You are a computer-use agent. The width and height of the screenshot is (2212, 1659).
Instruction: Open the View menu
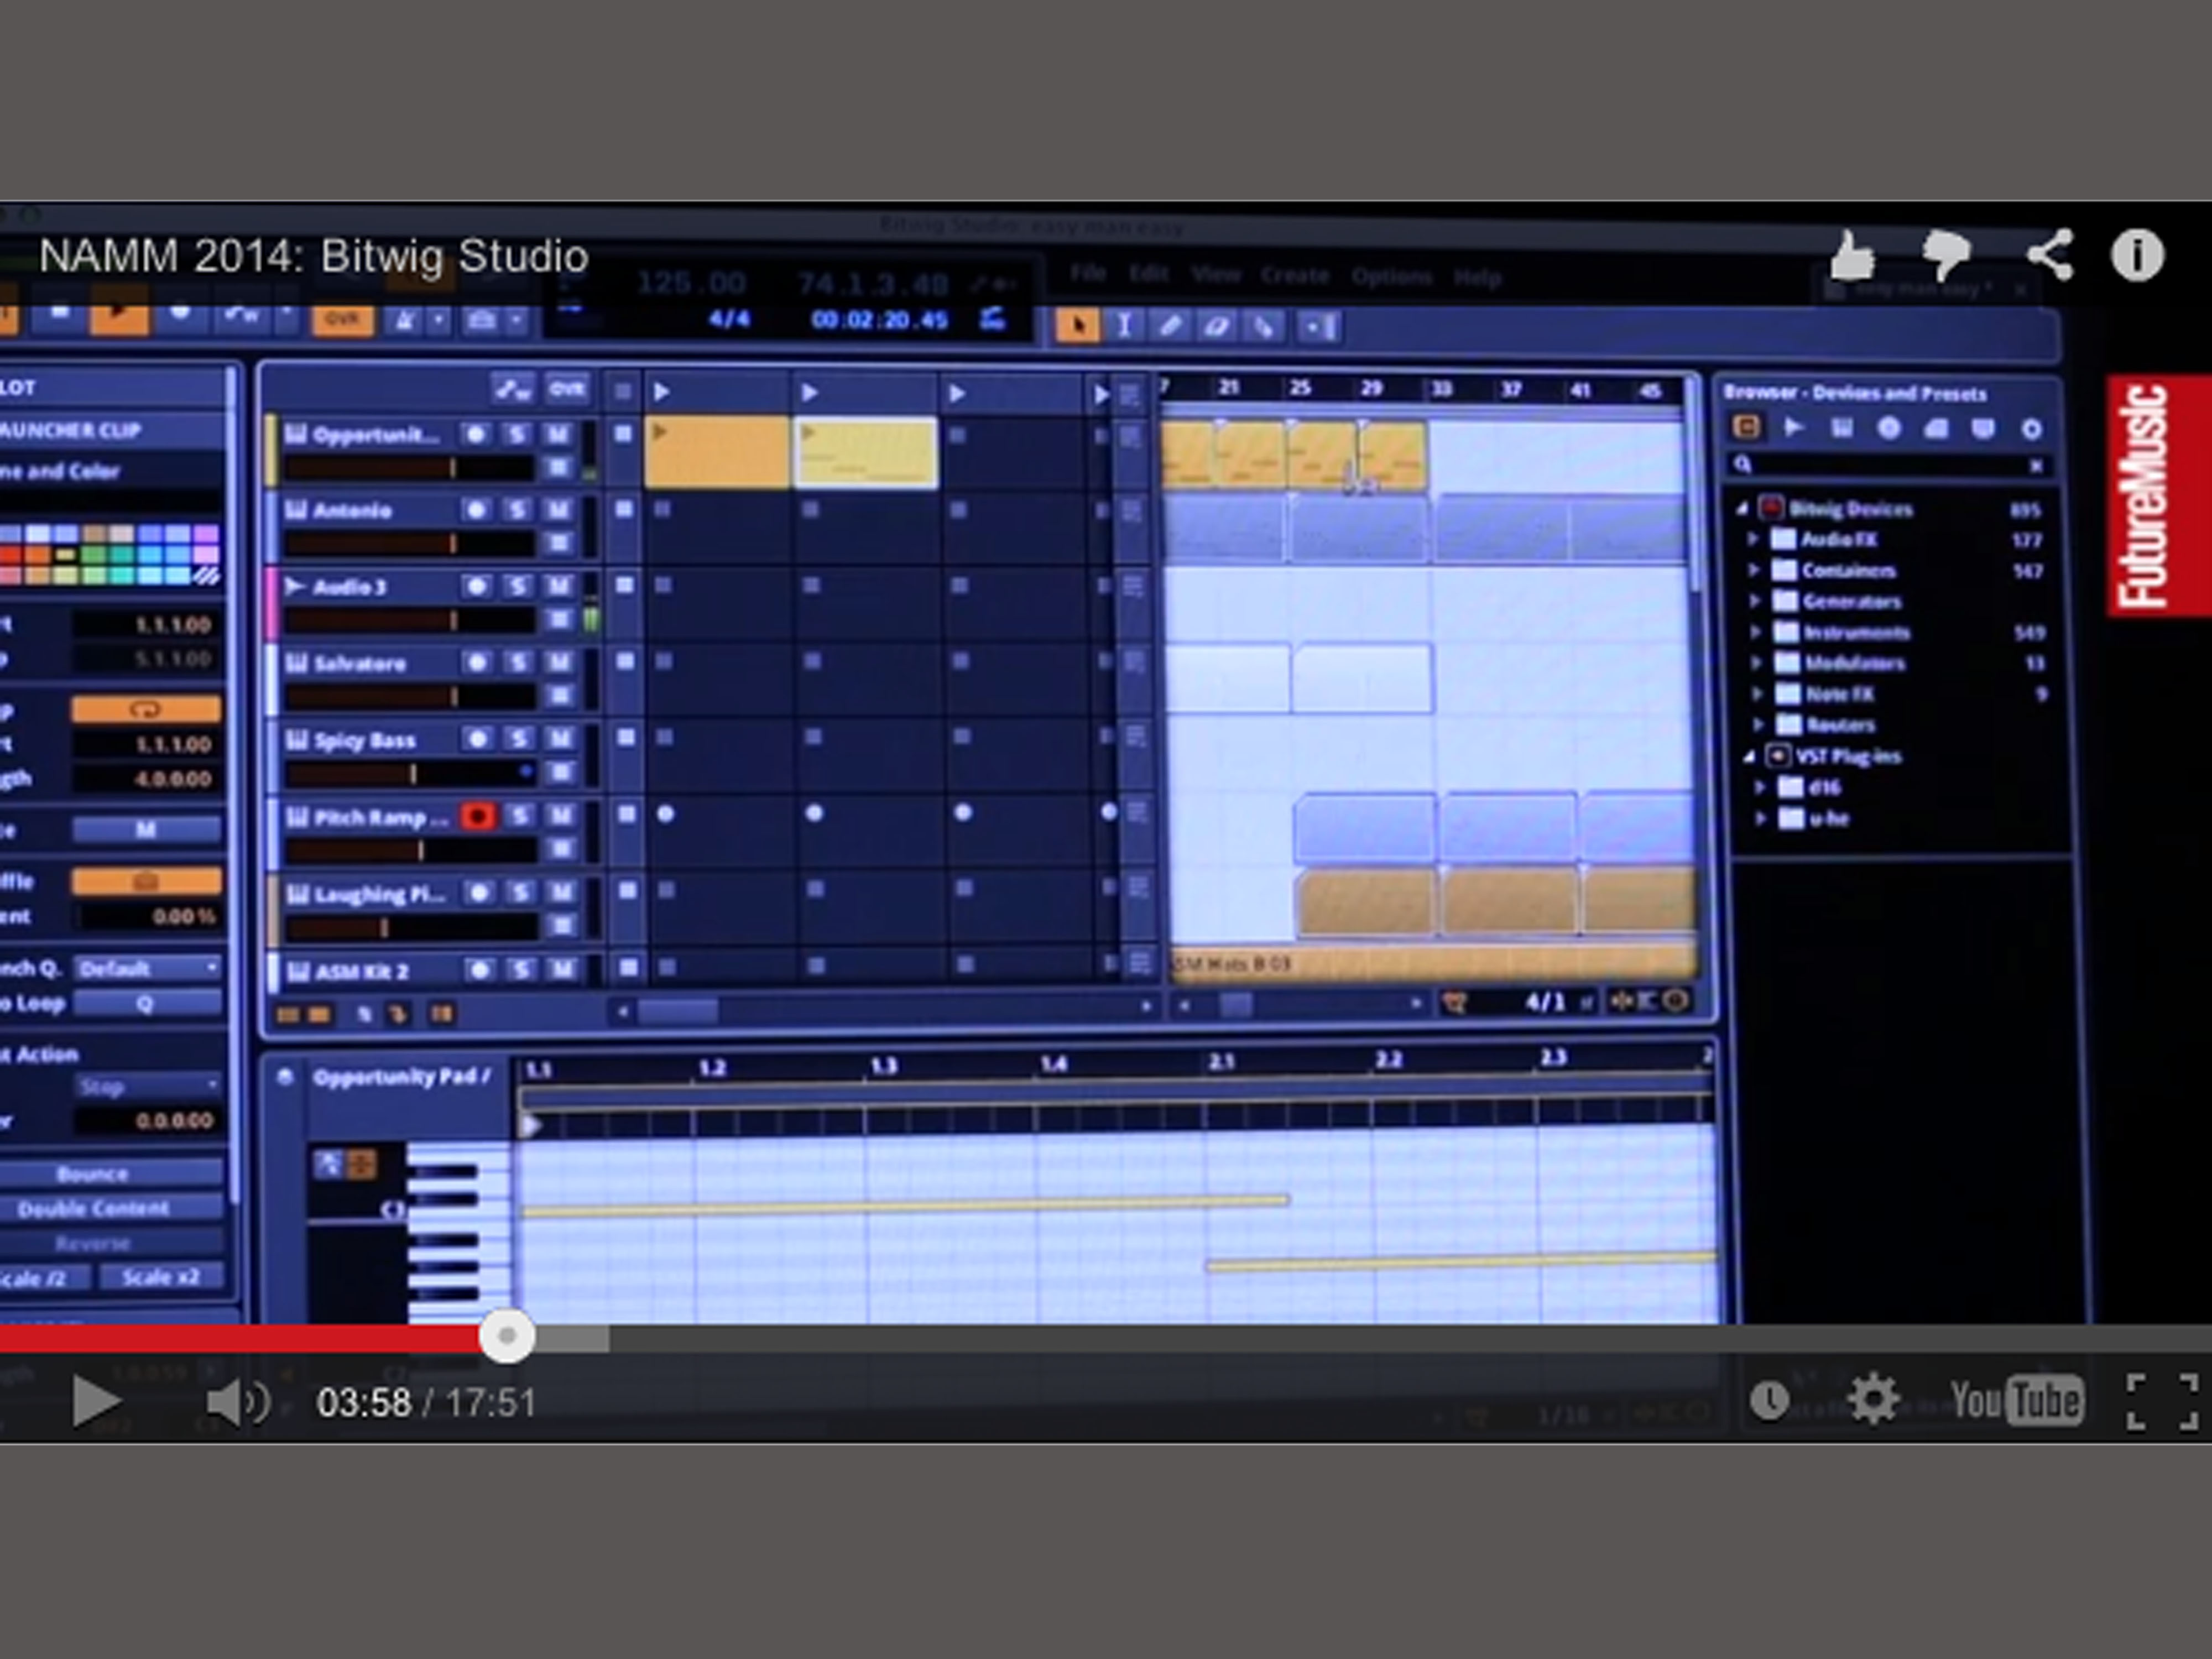1215,275
